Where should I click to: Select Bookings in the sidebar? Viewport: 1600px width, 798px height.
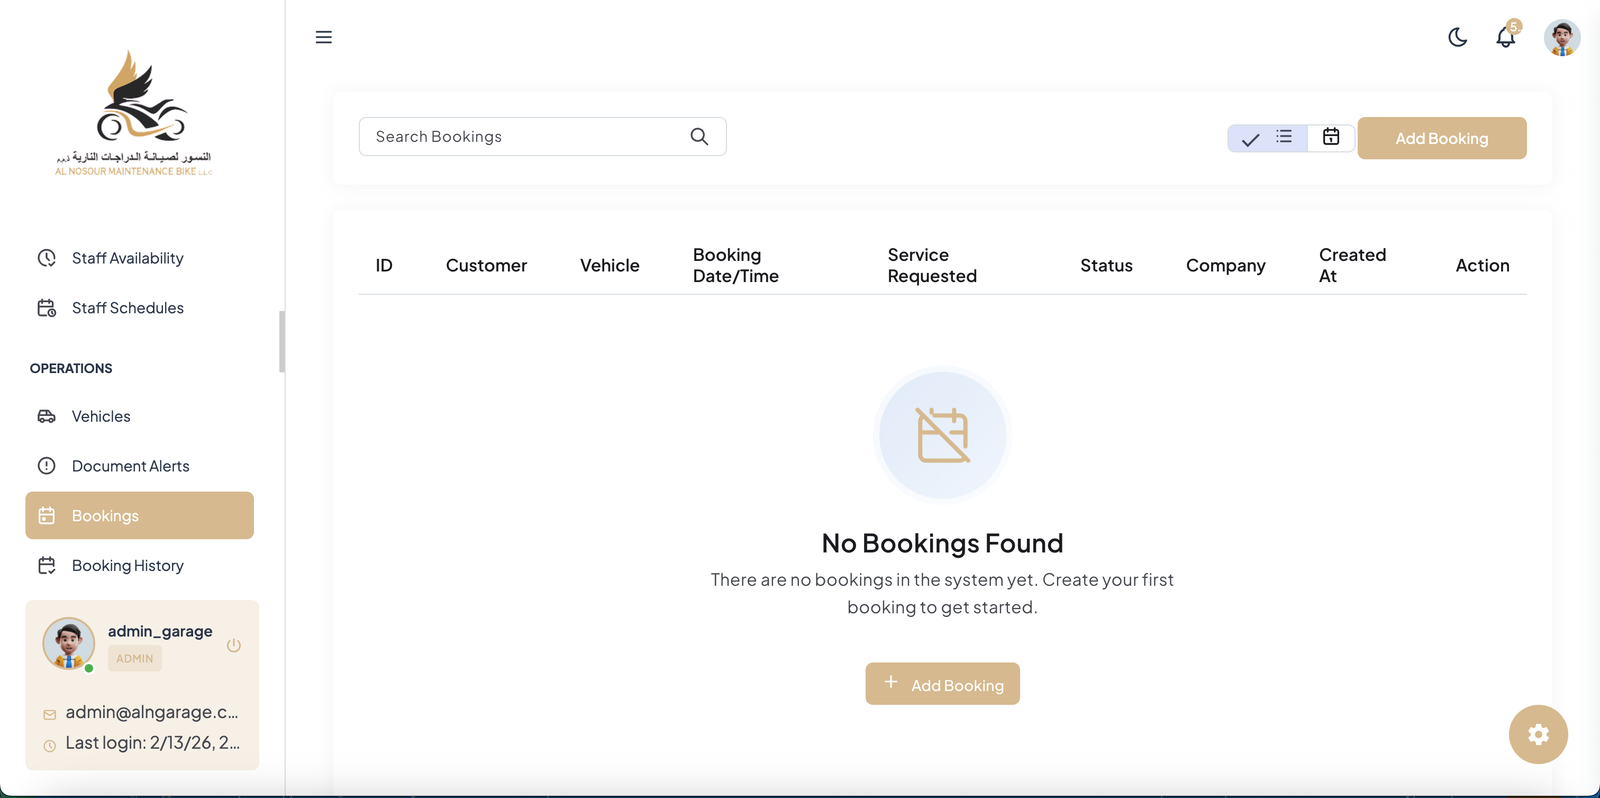point(139,516)
